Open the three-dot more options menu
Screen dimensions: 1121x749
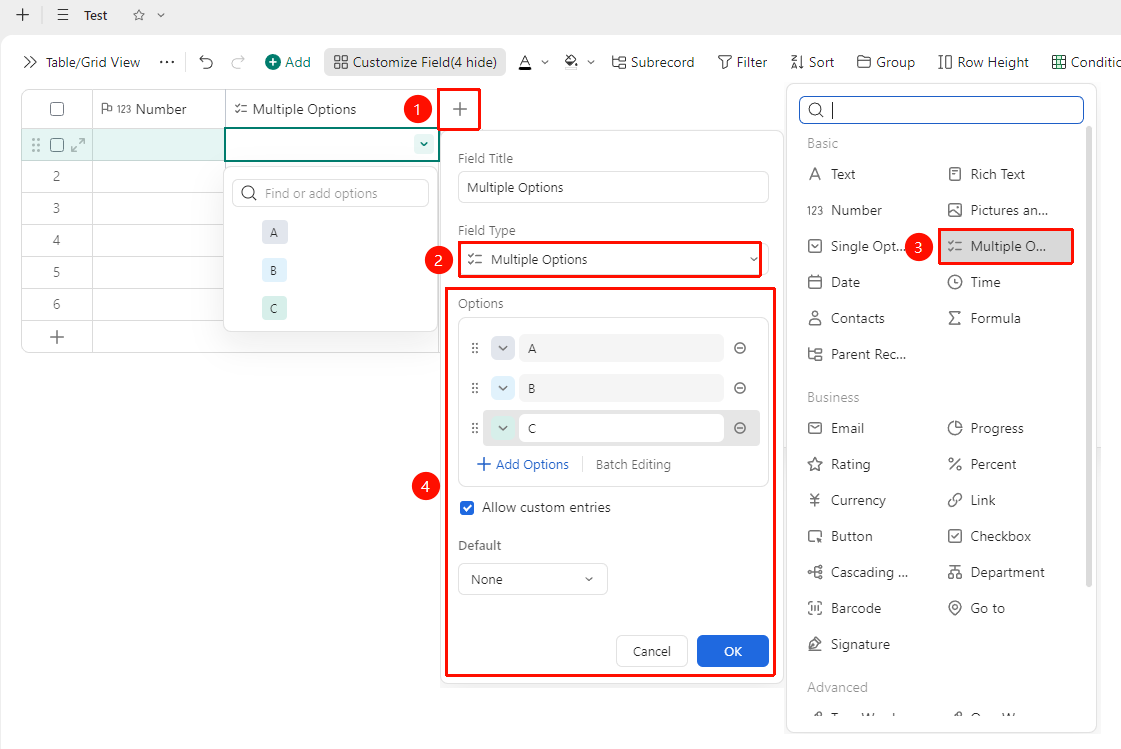pos(167,62)
